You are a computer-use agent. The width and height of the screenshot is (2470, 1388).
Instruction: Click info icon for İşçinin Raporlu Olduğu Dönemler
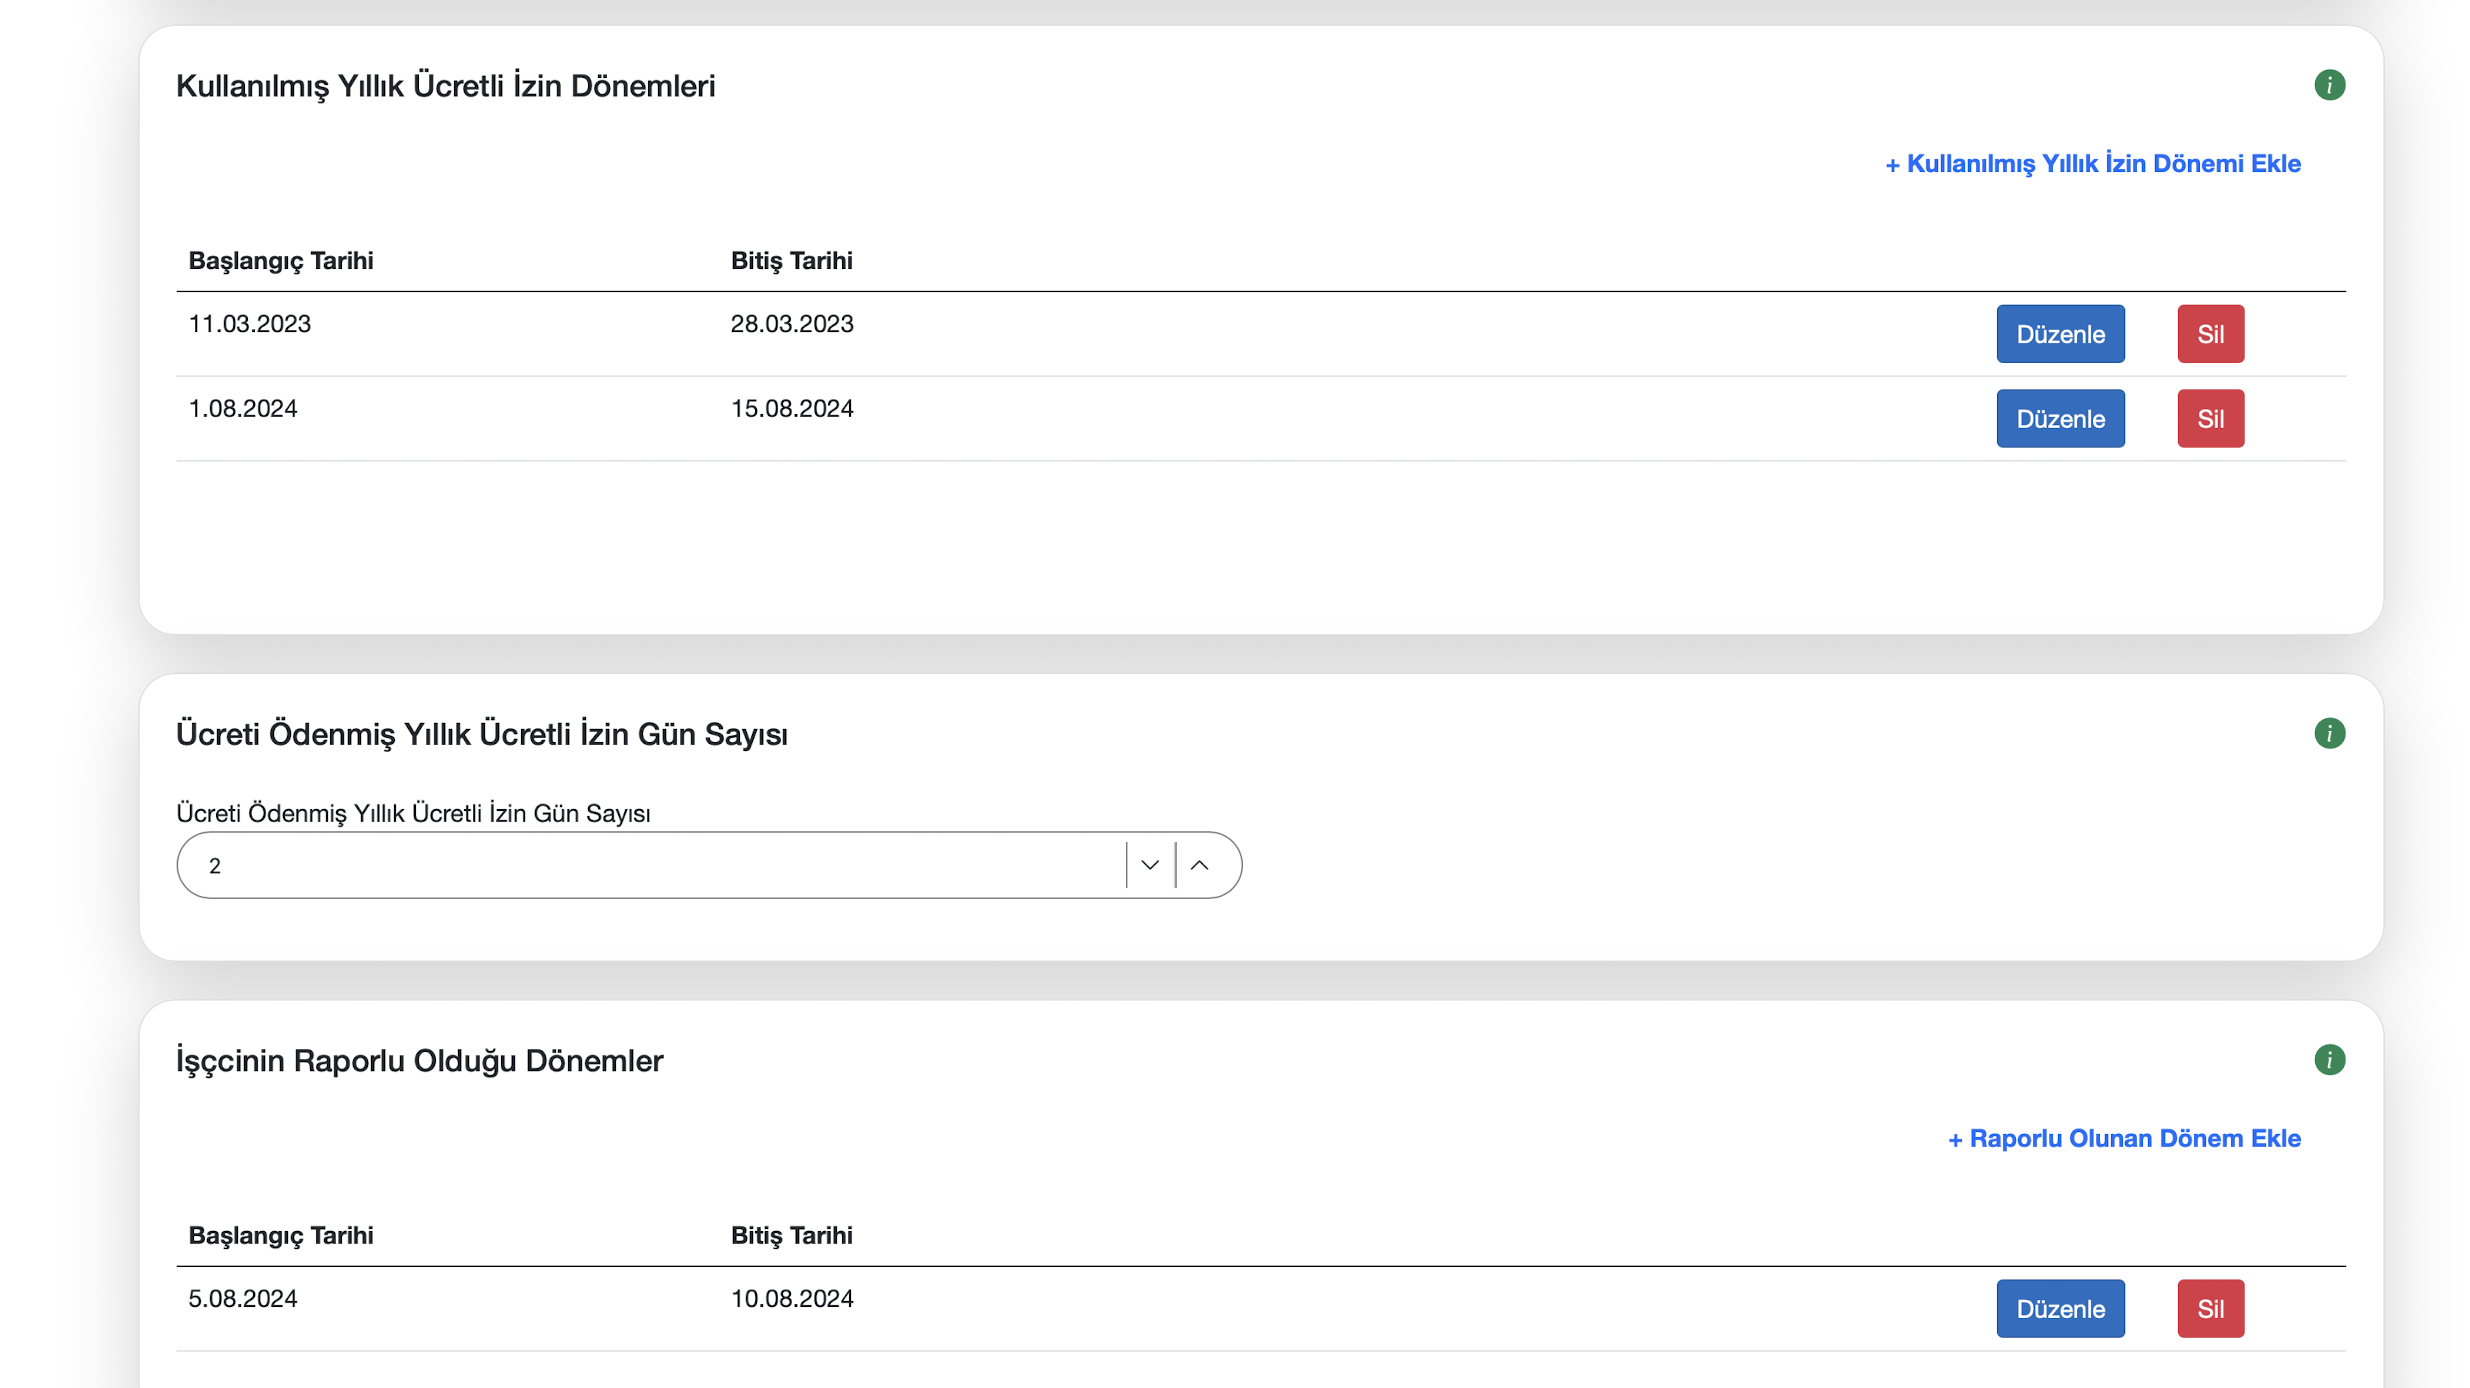click(x=2329, y=1059)
